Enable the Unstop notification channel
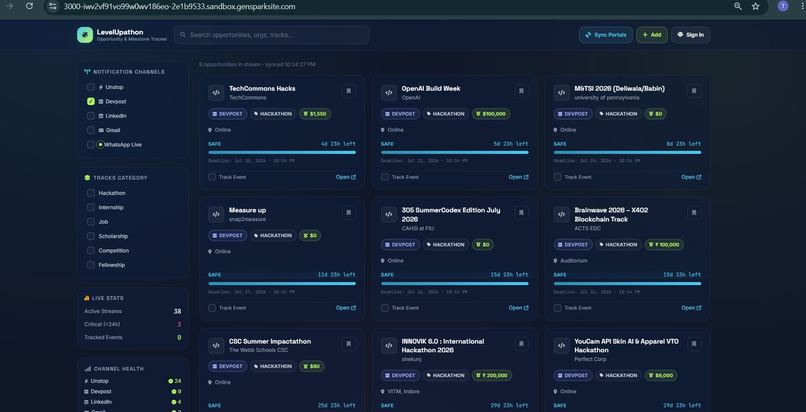Image resolution: width=806 pixels, height=412 pixels. [x=90, y=87]
